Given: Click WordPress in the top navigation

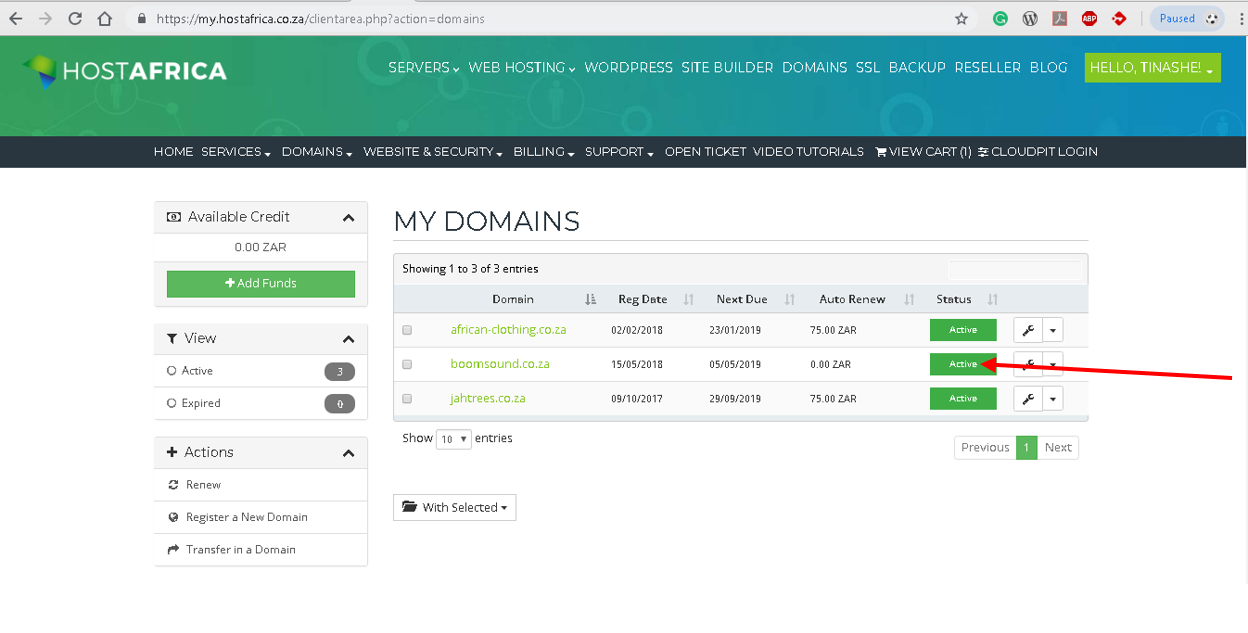Looking at the screenshot, I should tap(629, 67).
